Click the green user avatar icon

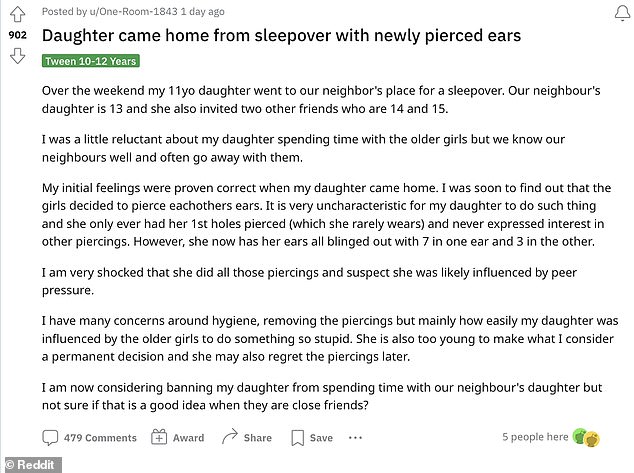(x=580, y=436)
